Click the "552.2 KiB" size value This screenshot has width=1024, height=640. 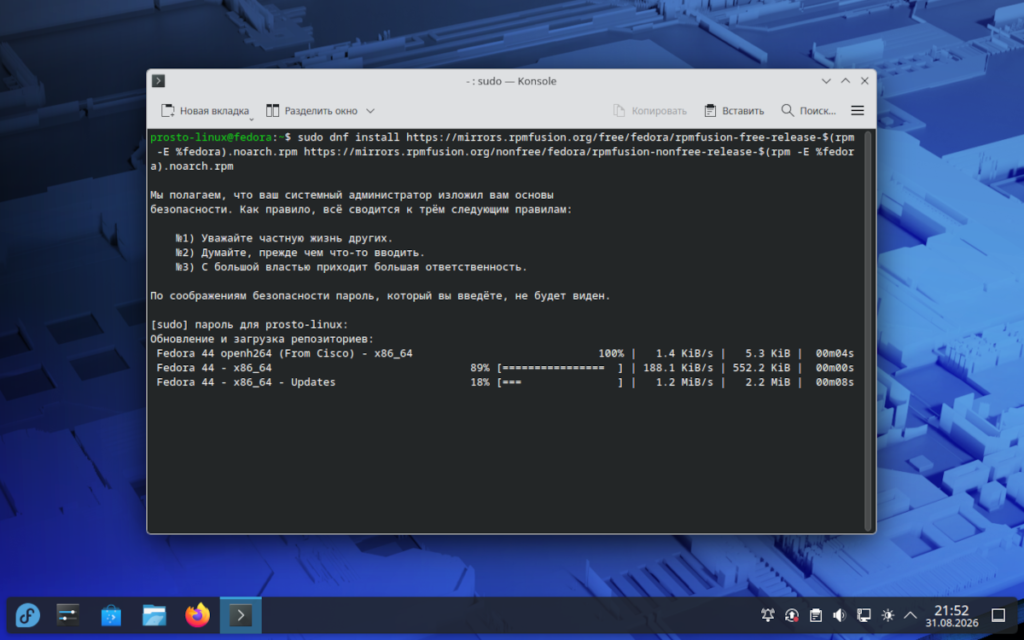761,368
